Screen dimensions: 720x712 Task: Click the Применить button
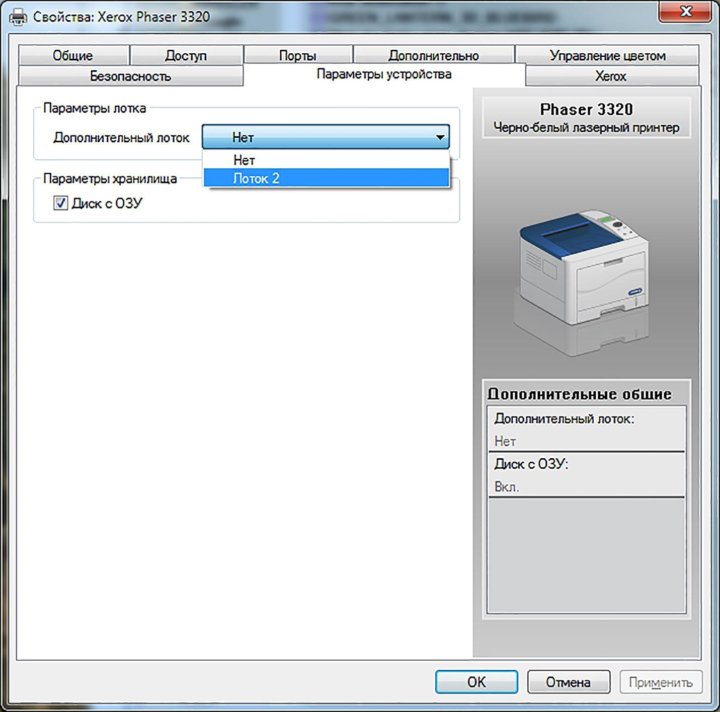[x=660, y=683]
